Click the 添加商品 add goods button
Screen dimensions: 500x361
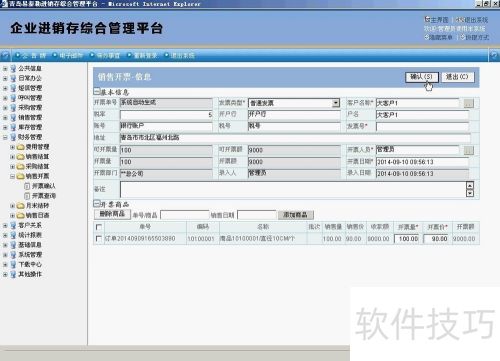295,215
